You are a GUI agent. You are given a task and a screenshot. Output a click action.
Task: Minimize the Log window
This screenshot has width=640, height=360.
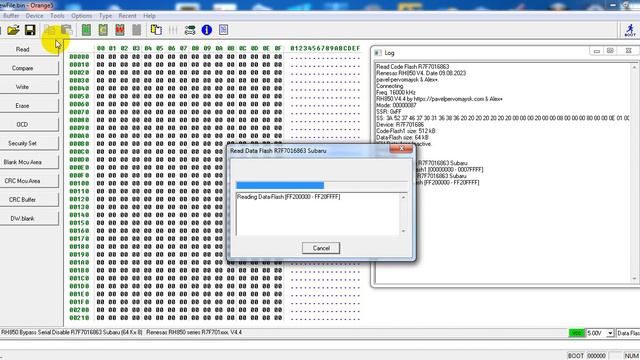(x=596, y=51)
